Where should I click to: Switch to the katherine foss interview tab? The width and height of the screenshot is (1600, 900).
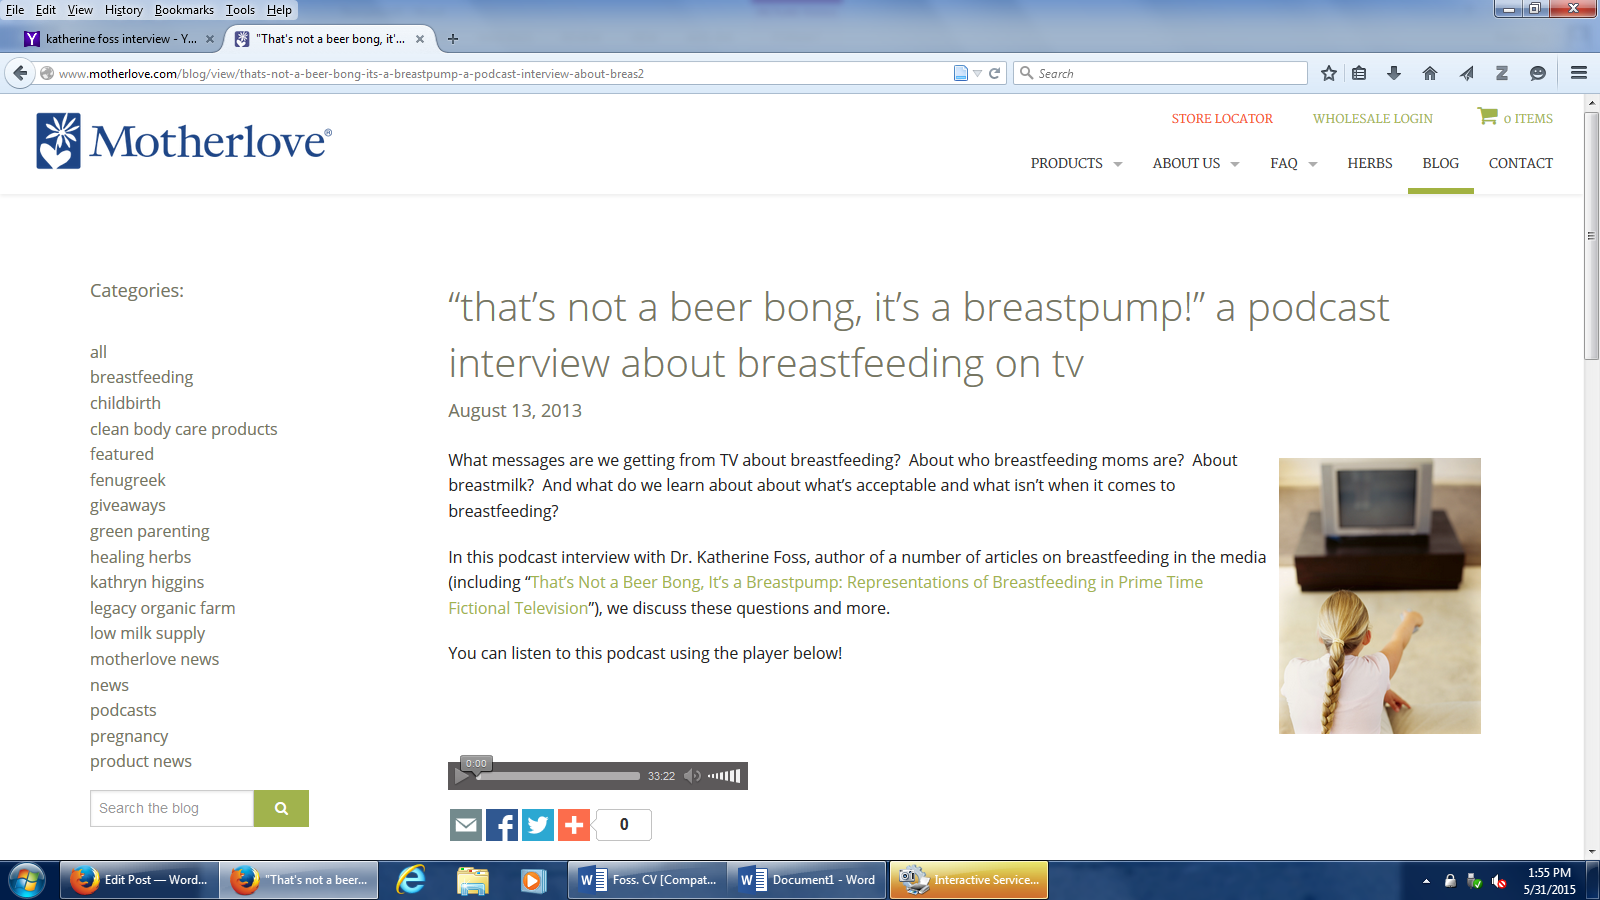(x=120, y=39)
